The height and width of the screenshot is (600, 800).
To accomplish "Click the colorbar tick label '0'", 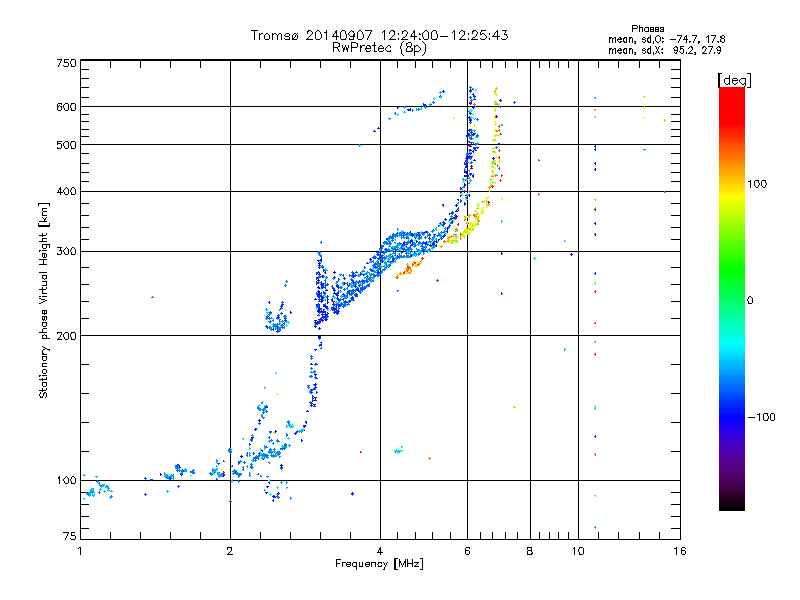I will pos(750,301).
